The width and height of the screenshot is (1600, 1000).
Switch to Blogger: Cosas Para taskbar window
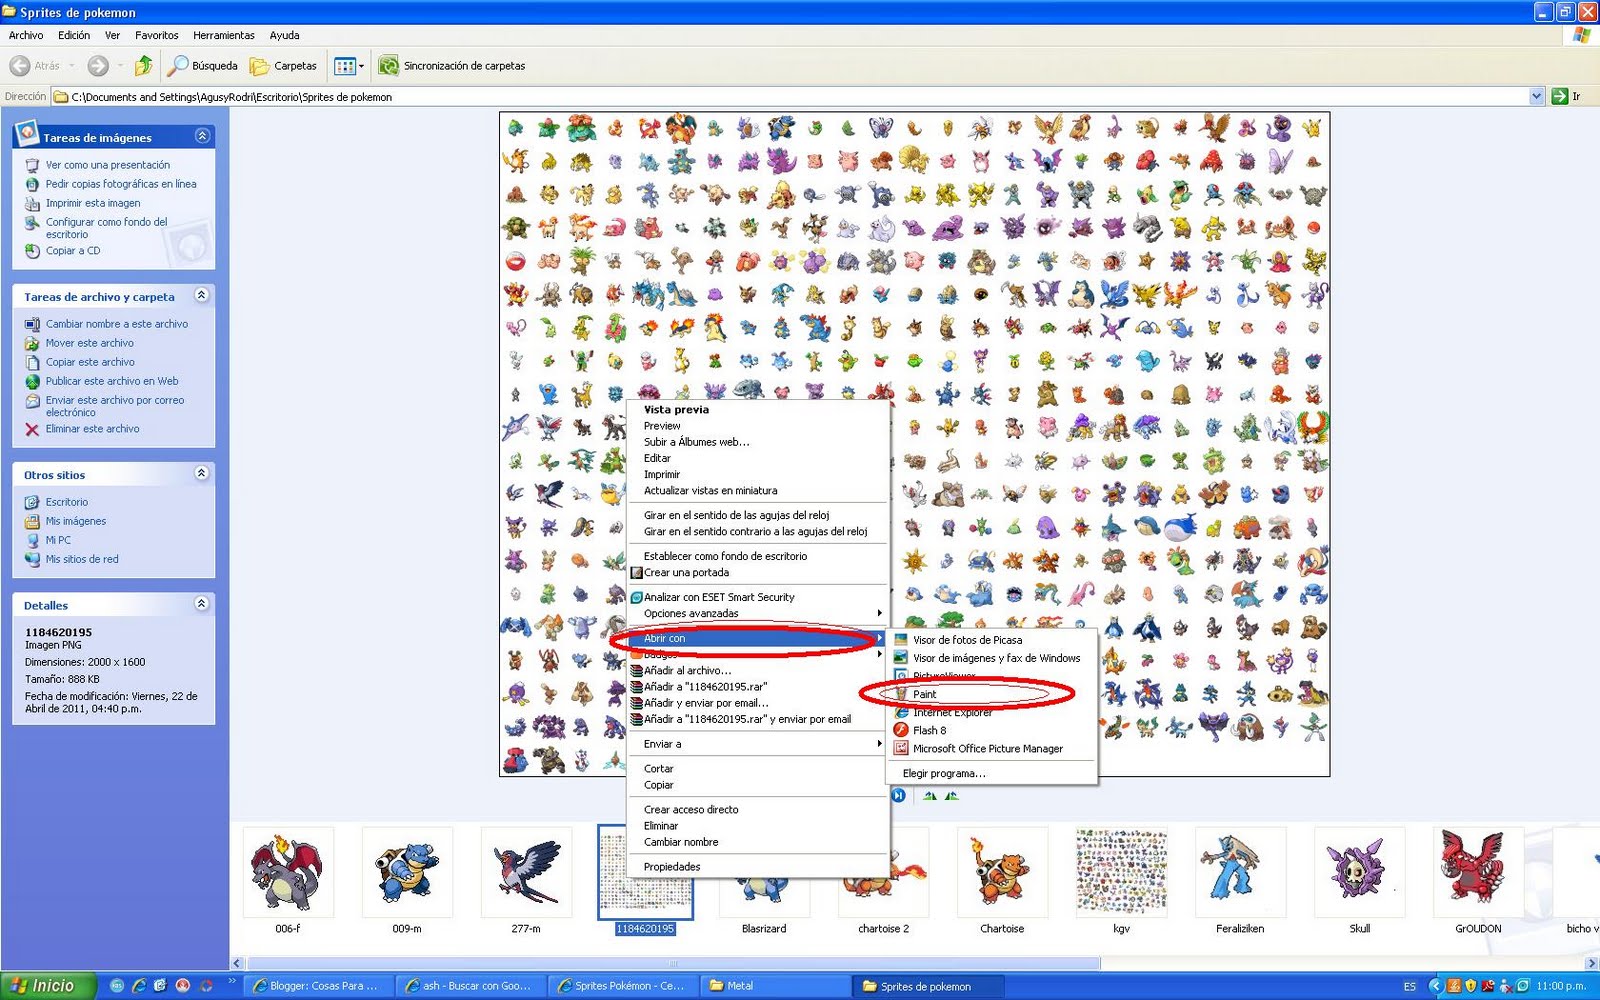point(320,986)
